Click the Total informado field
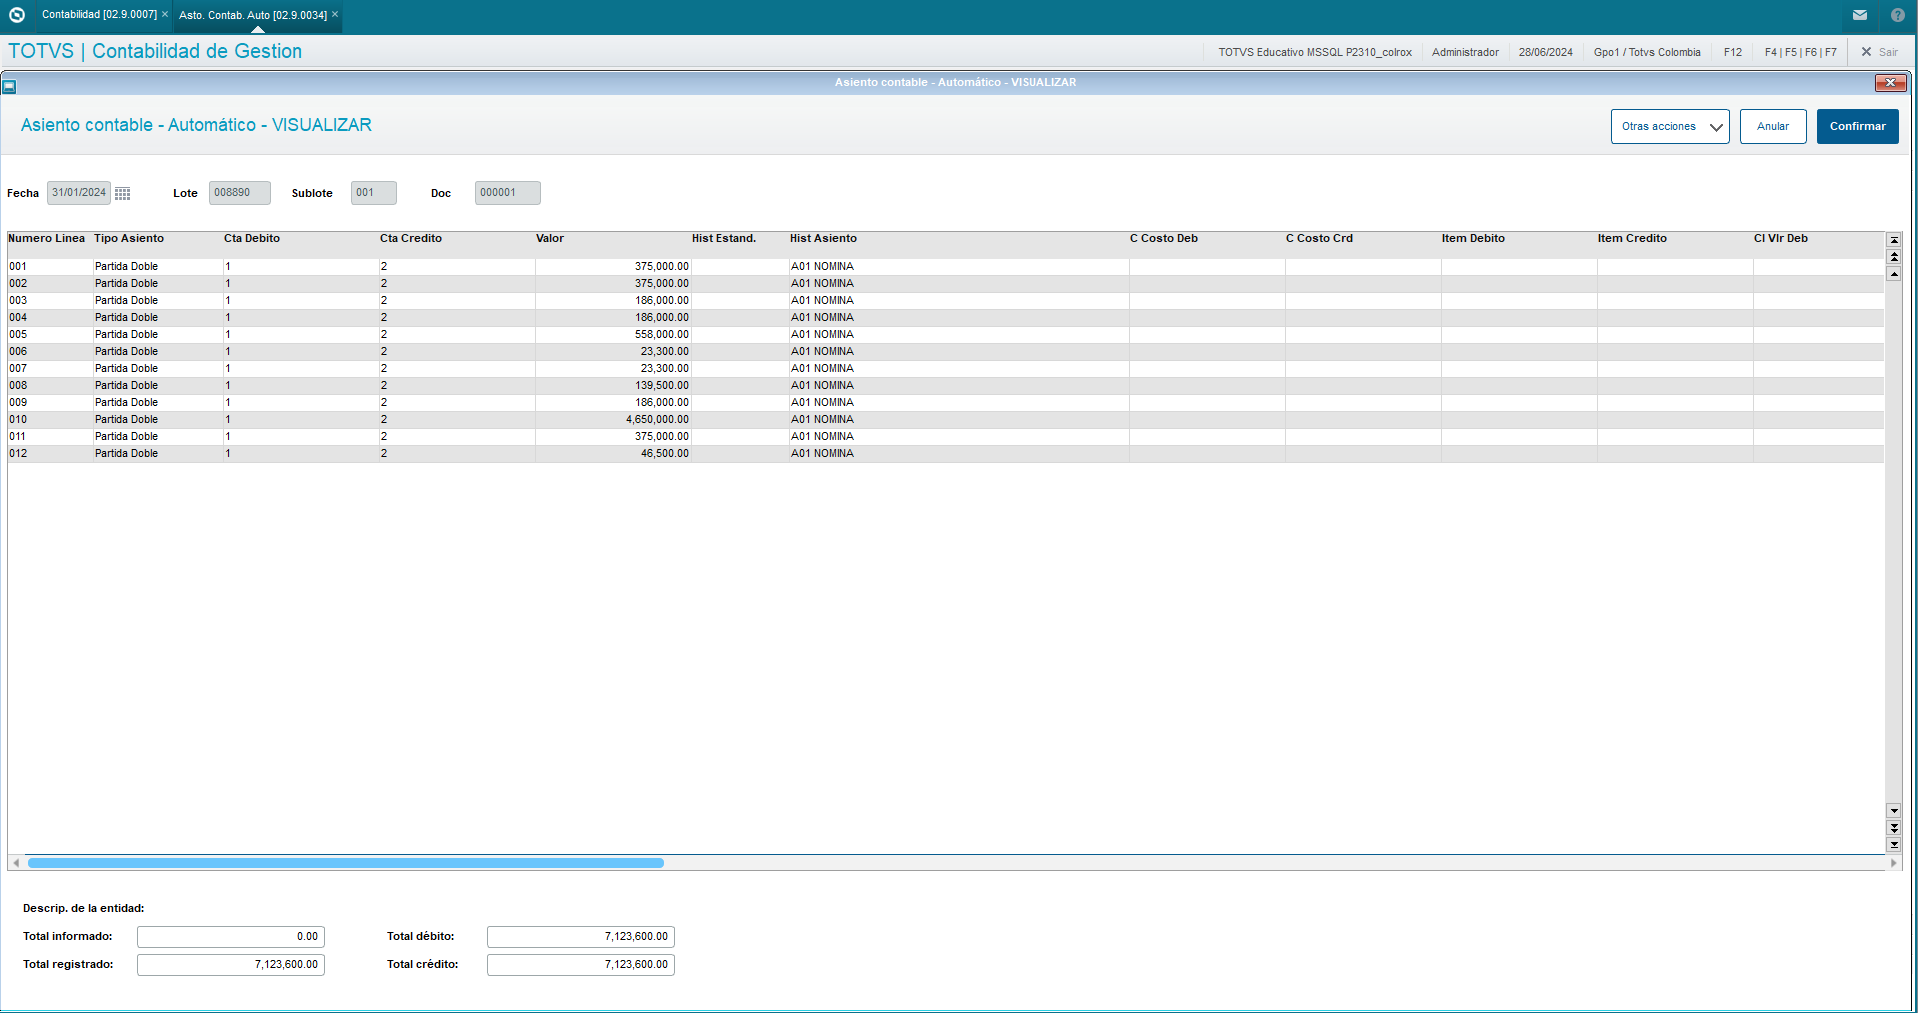The image size is (1918, 1013). tap(230, 937)
